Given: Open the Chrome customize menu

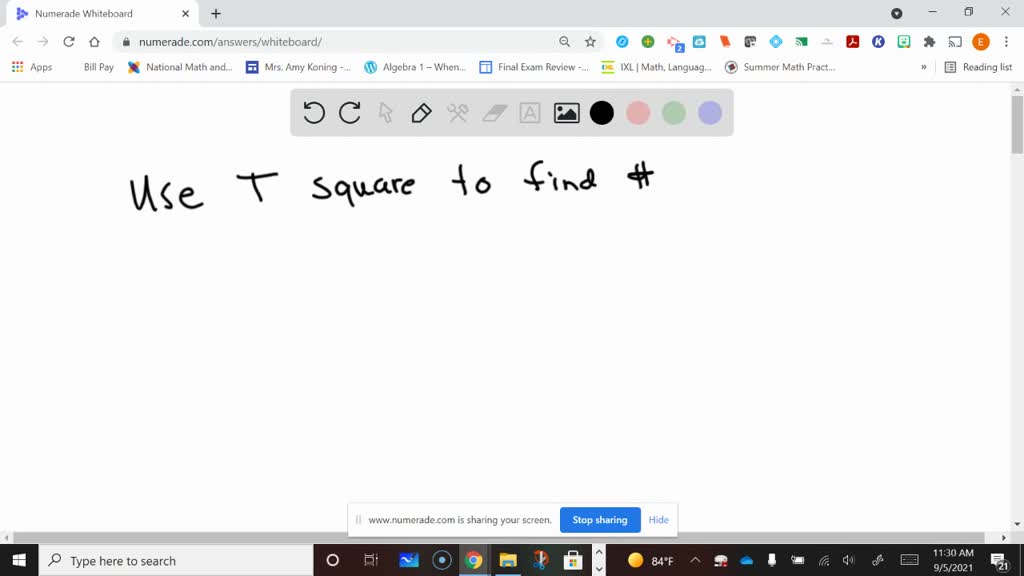Looking at the screenshot, I should point(1005,42).
